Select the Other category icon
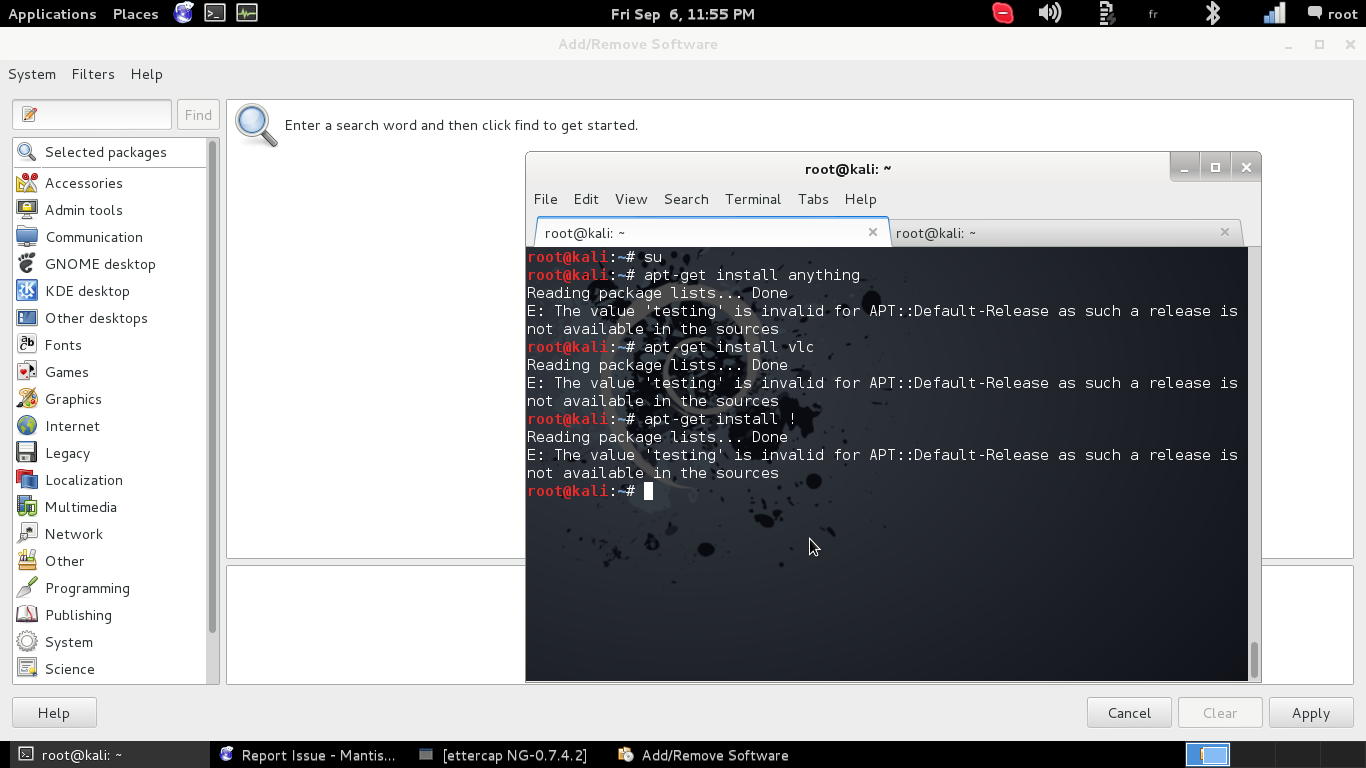Image resolution: width=1366 pixels, height=768 pixels. pos(27,561)
